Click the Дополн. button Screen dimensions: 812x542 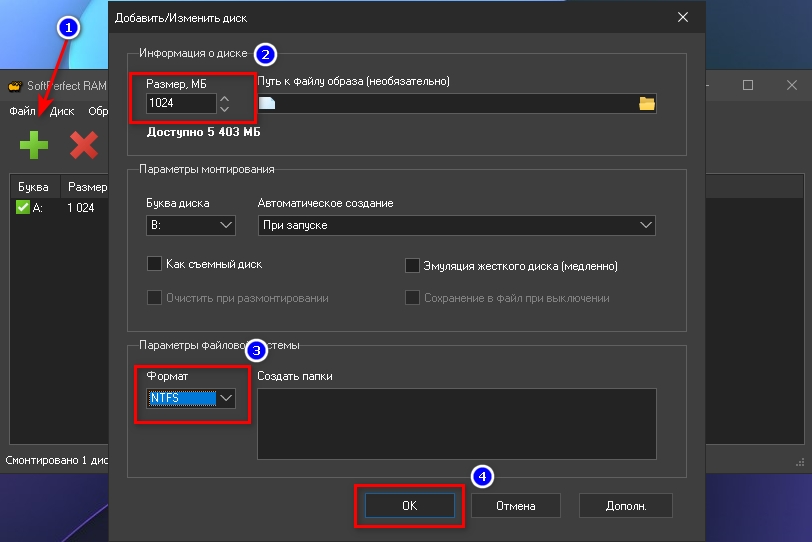pos(626,506)
